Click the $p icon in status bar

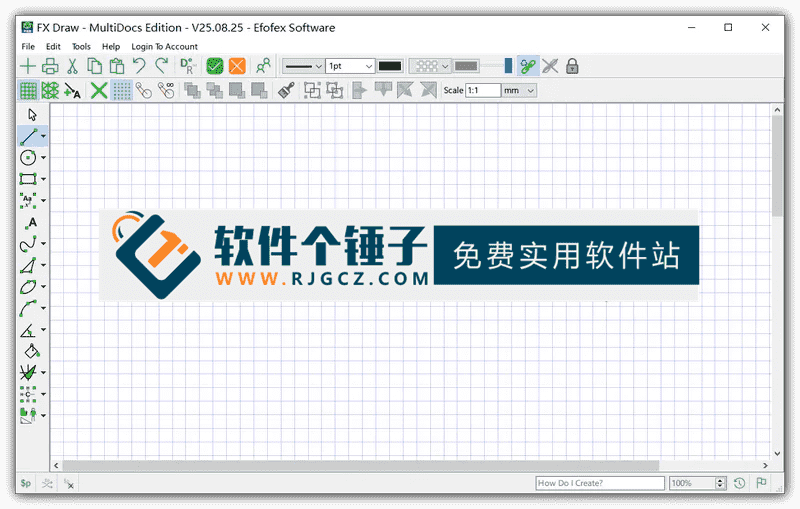(26, 483)
